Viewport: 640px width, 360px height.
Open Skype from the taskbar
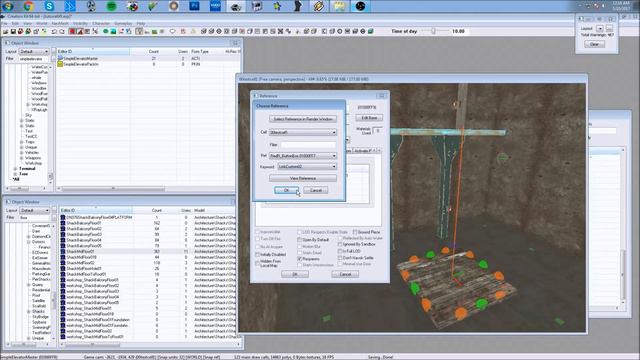click(x=49, y=6)
